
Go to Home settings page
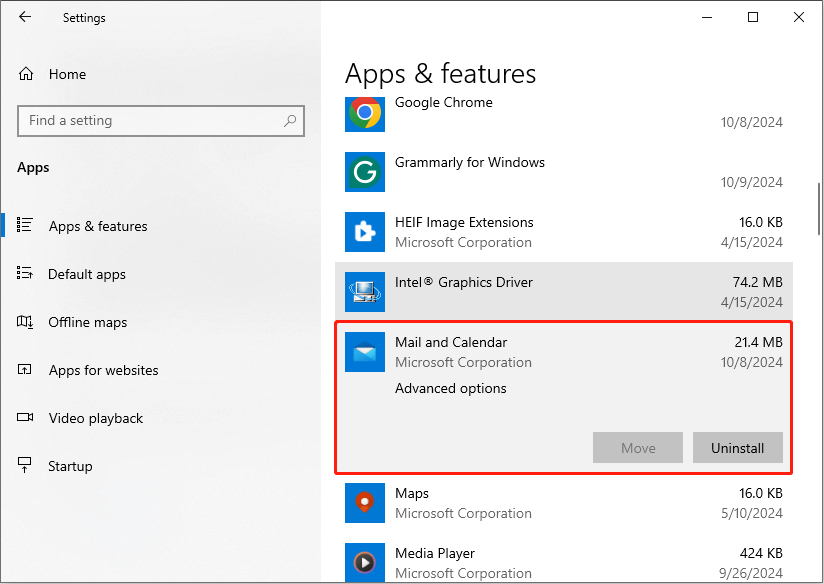(x=67, y=74)
